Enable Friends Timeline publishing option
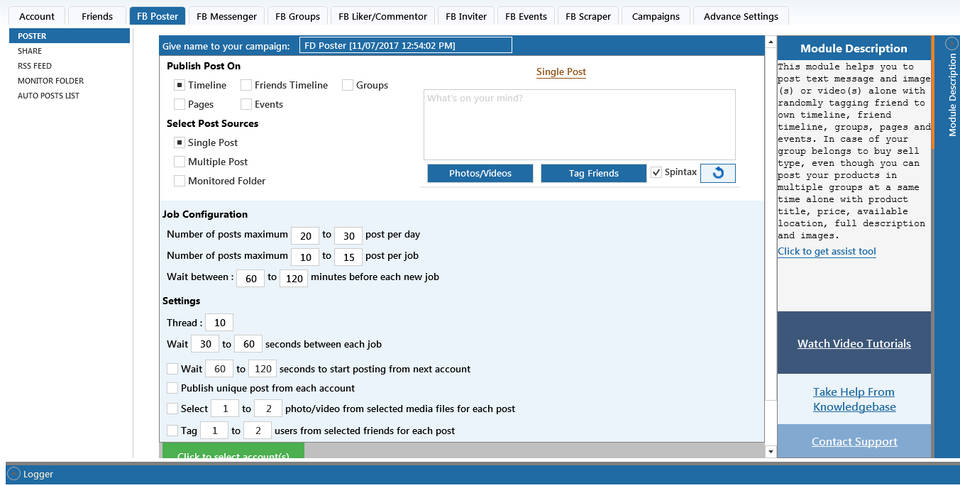The width and height of the screenshot is (960, 485). click(246, 86)
